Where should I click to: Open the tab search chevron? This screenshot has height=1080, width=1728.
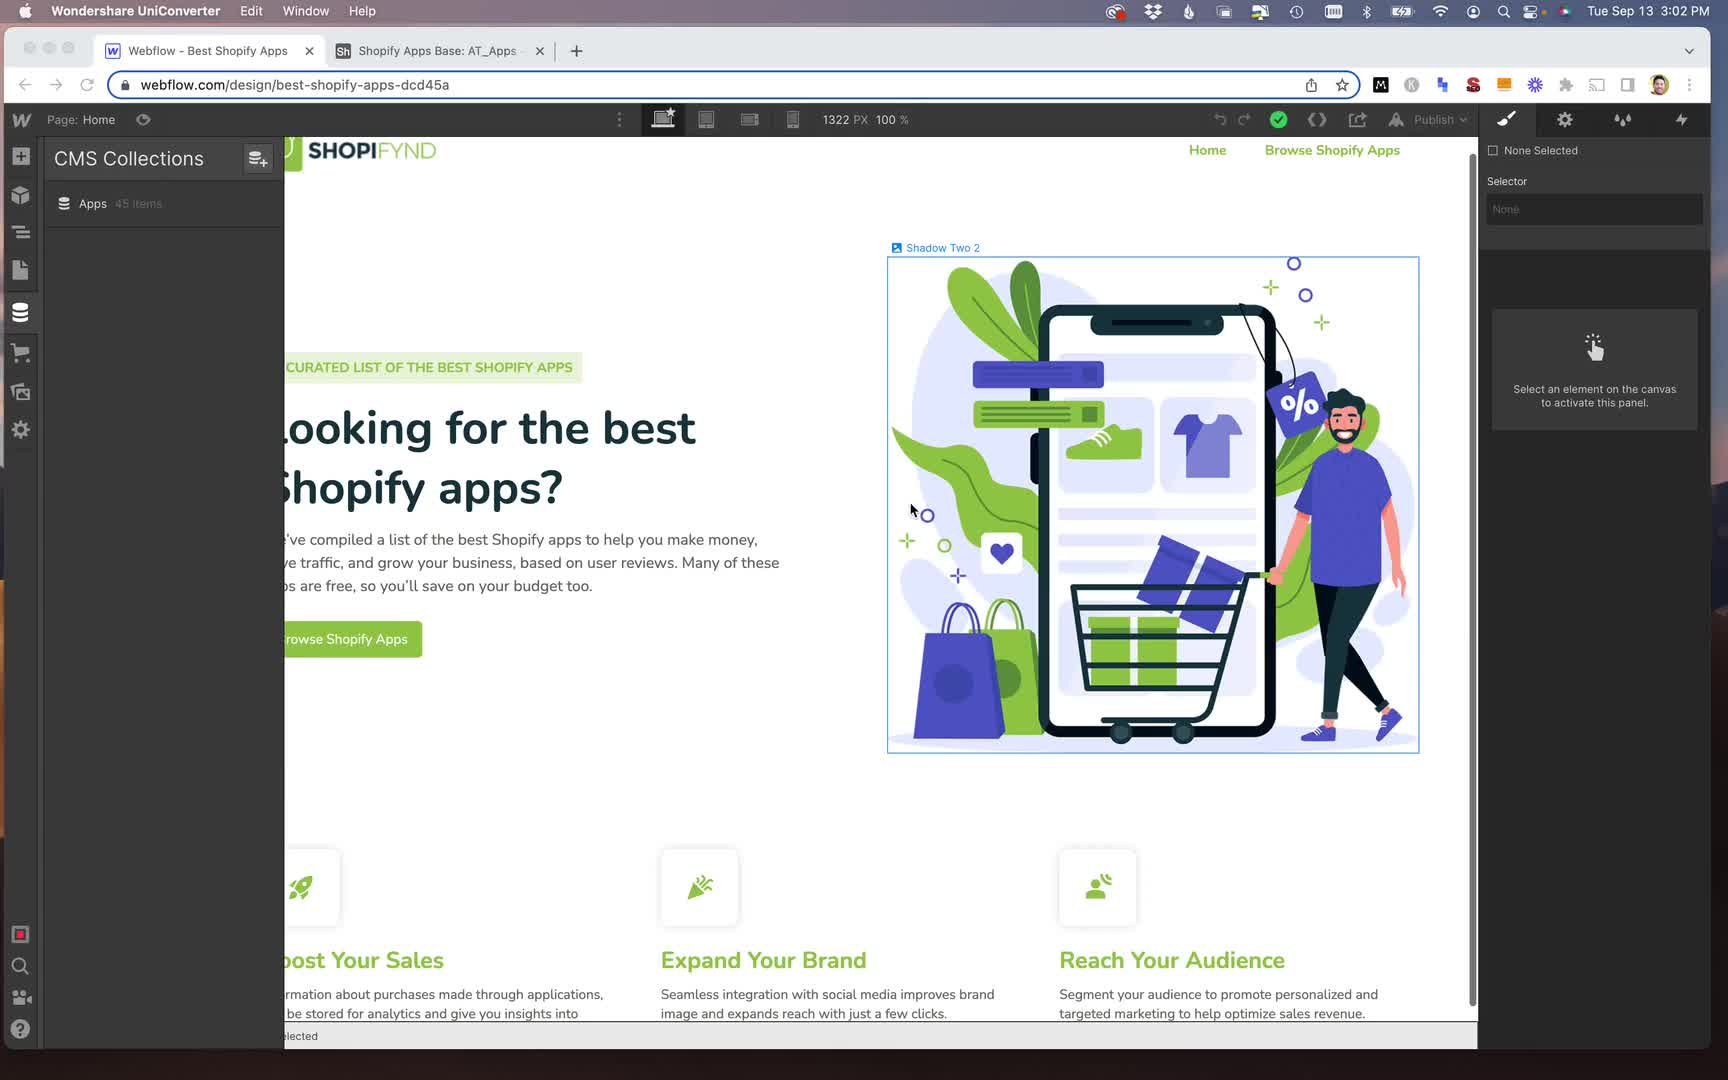(1689, 51)
